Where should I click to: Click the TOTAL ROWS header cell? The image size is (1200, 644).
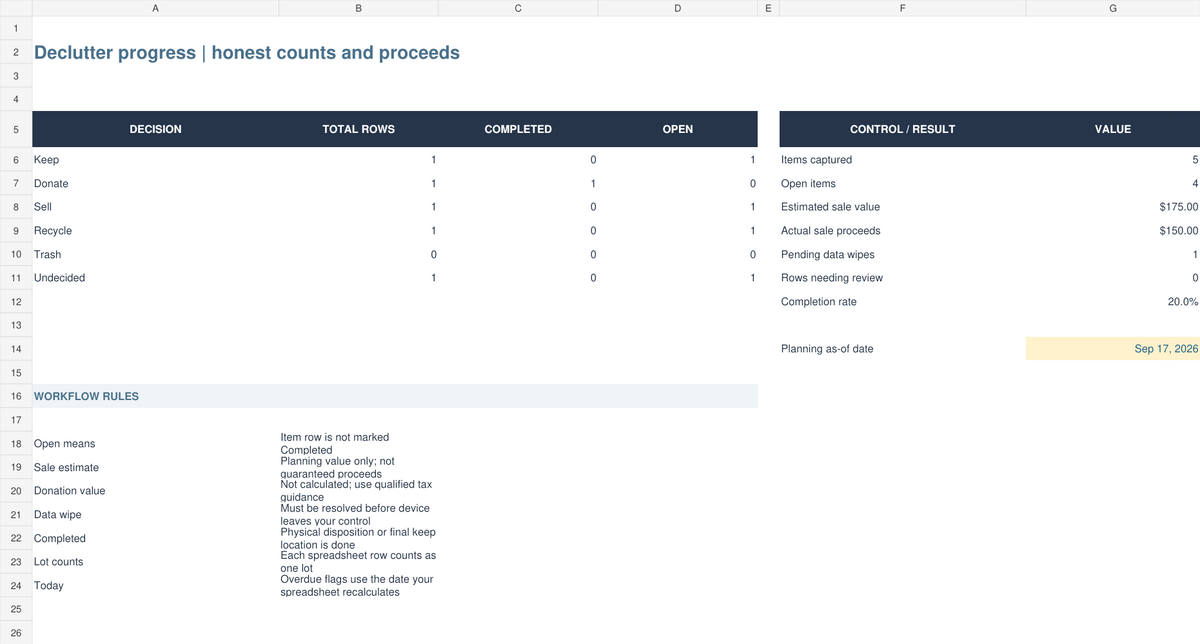[x=358, y=129]
